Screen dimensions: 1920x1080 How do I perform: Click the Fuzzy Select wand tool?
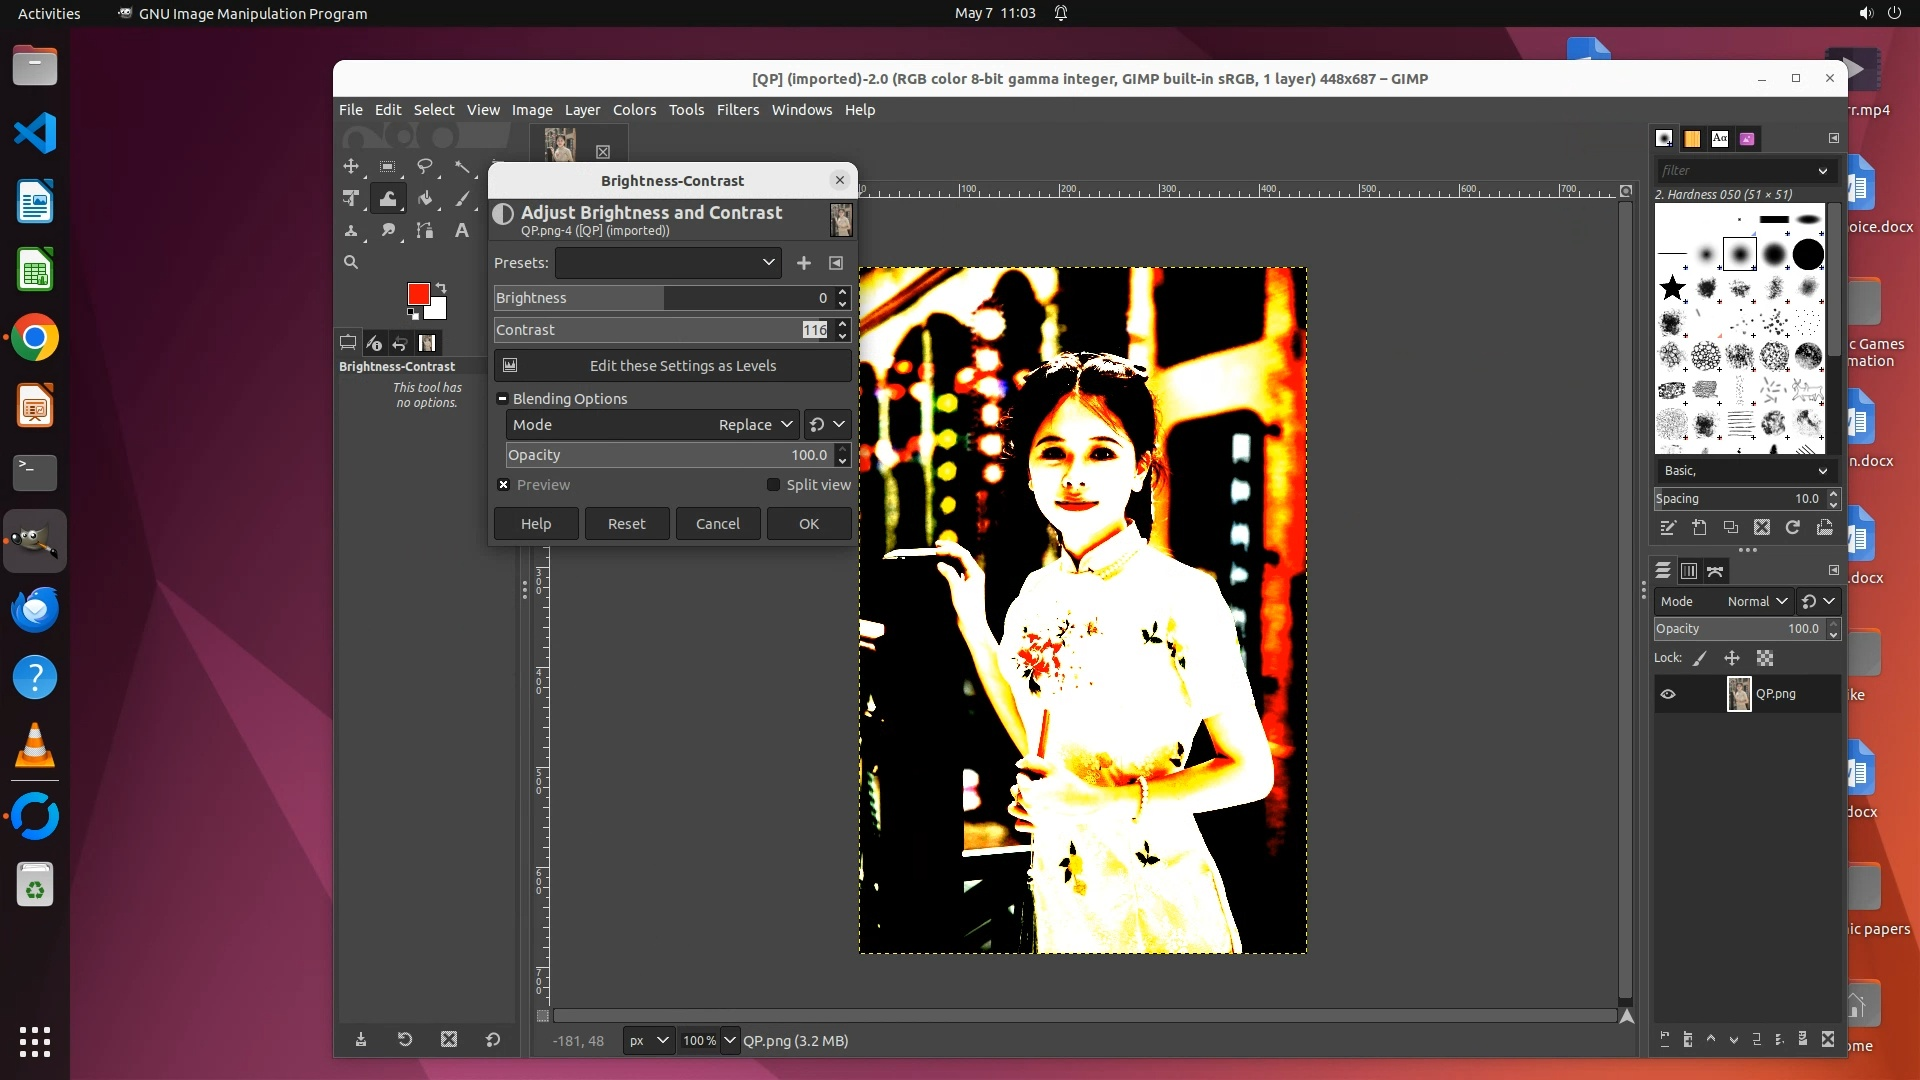tap(461, 166)
